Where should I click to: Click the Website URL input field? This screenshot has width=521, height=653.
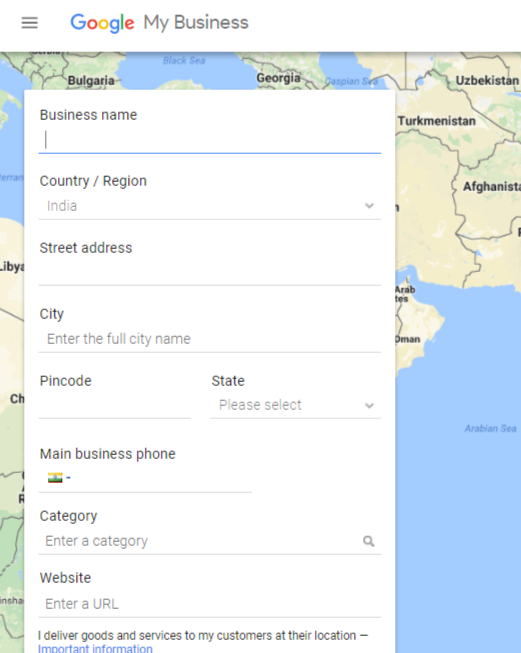point(209,604)
